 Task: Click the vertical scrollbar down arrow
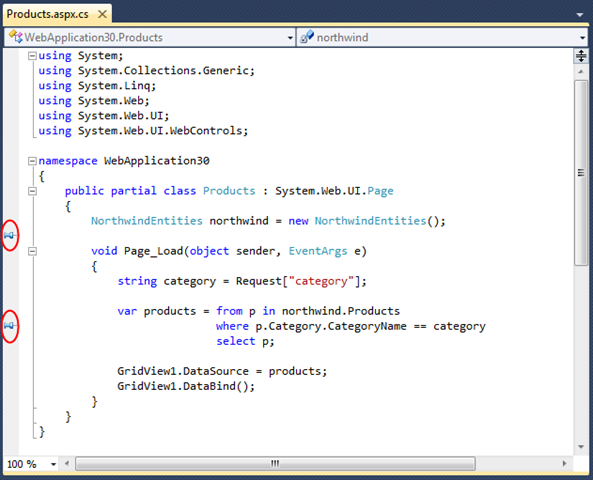coord(581,447)
